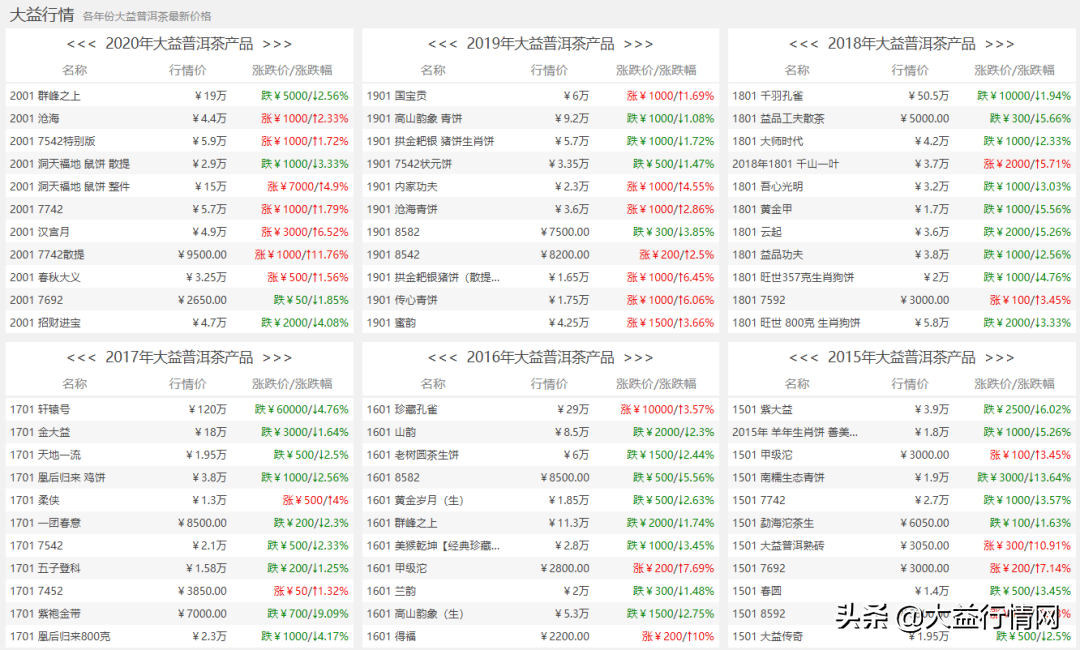Screen dimensions: 1080x650
Task: Select the 1701 五子登科 entry
Action: [x=45, y=568]
